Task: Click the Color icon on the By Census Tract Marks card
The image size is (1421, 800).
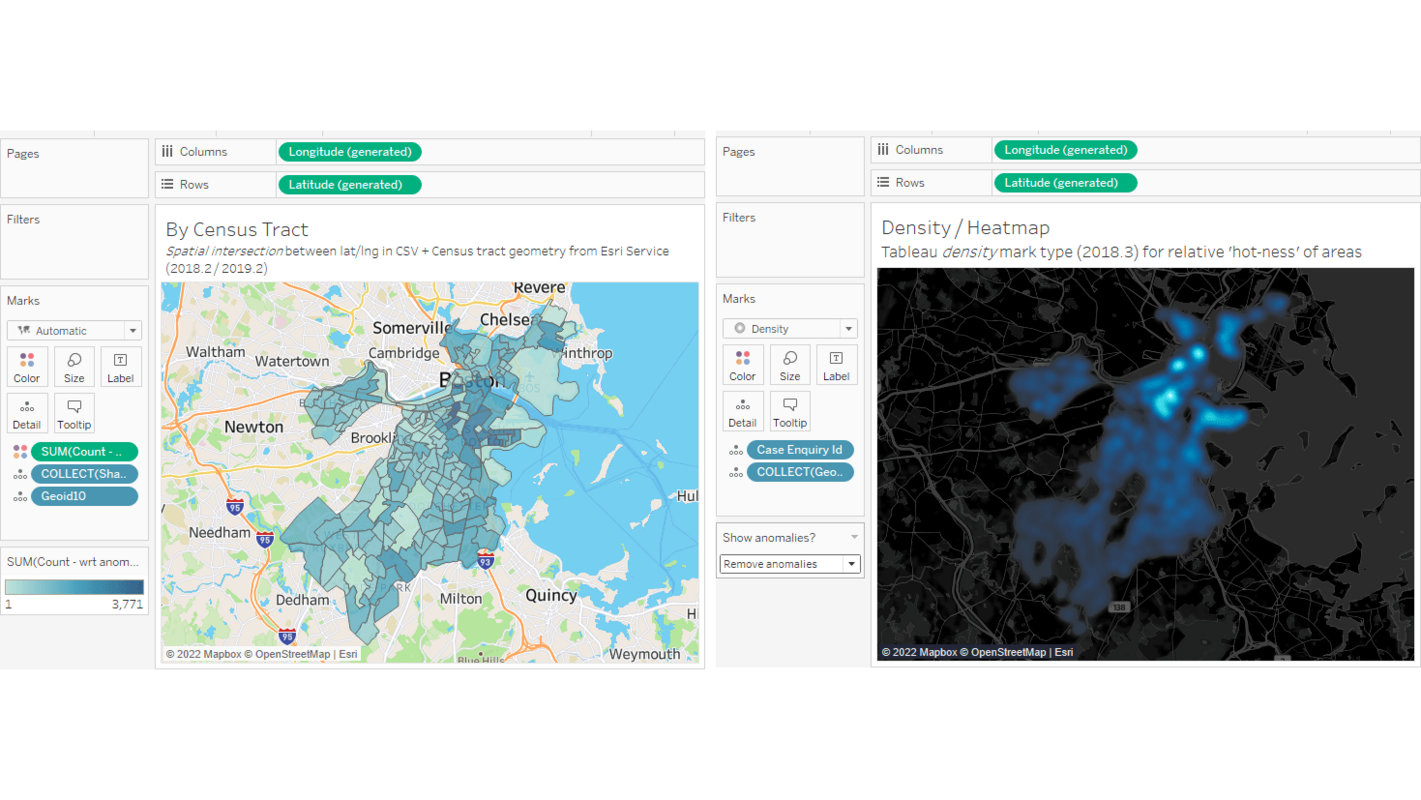Action: 26,366
